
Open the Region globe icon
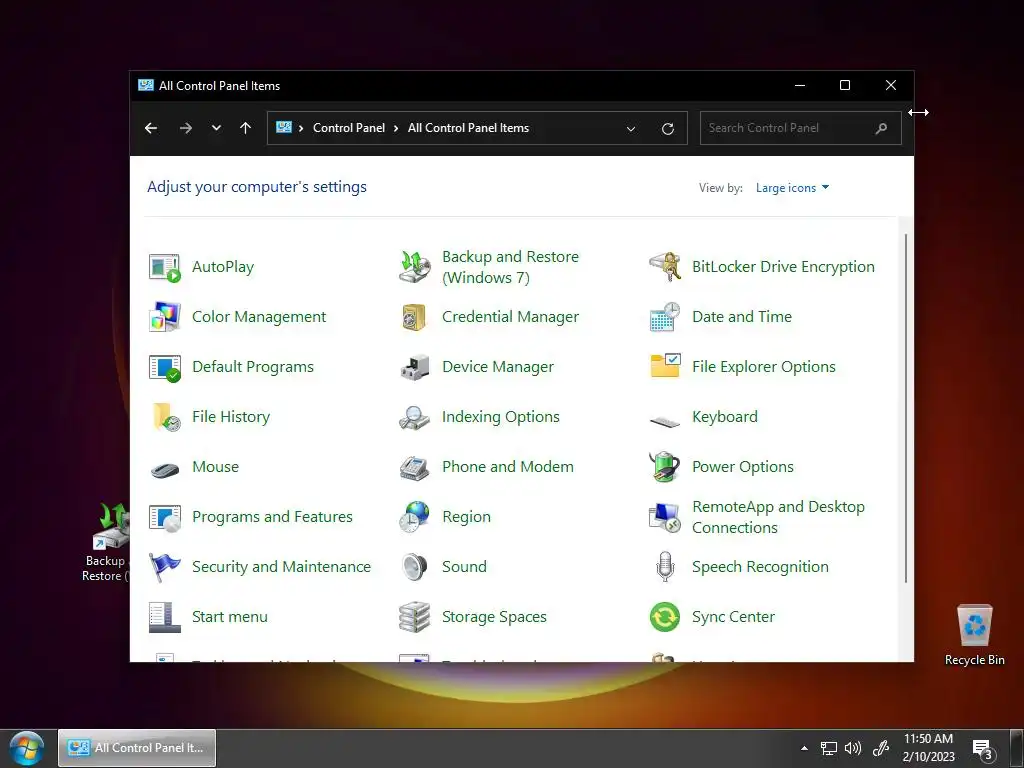[415, 517]
